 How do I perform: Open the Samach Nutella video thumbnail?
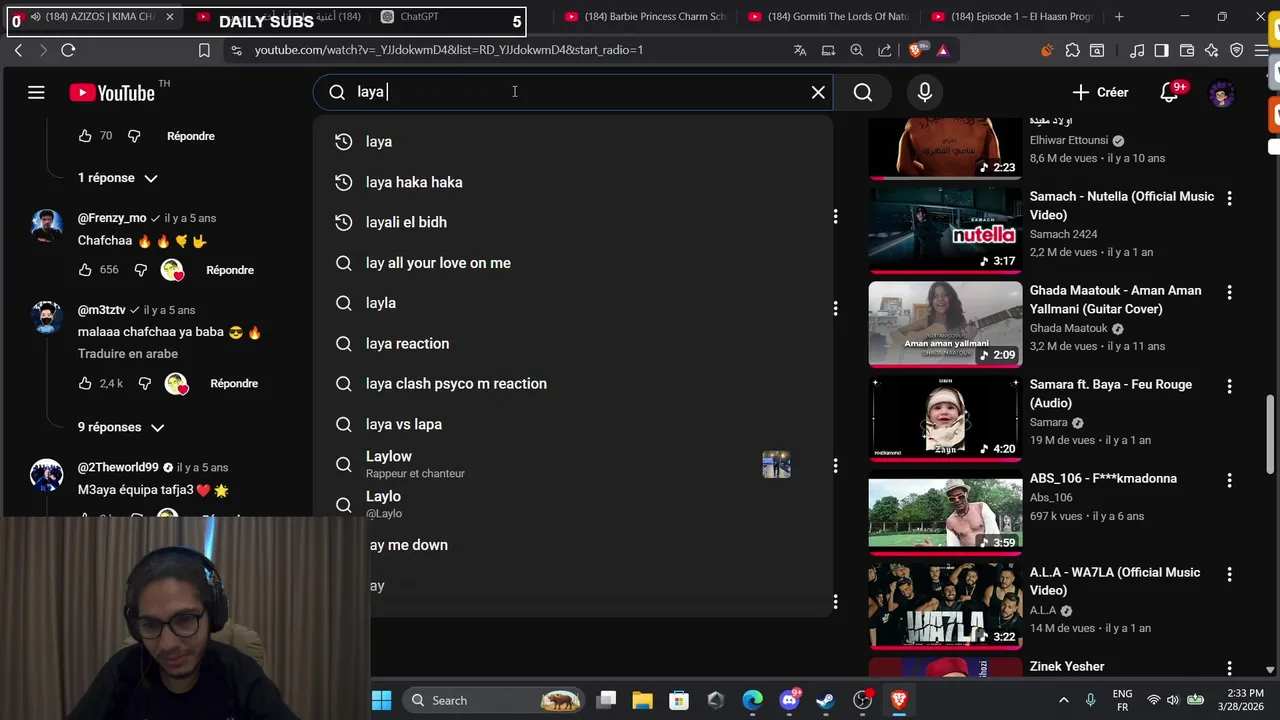(x=945, y=229)
